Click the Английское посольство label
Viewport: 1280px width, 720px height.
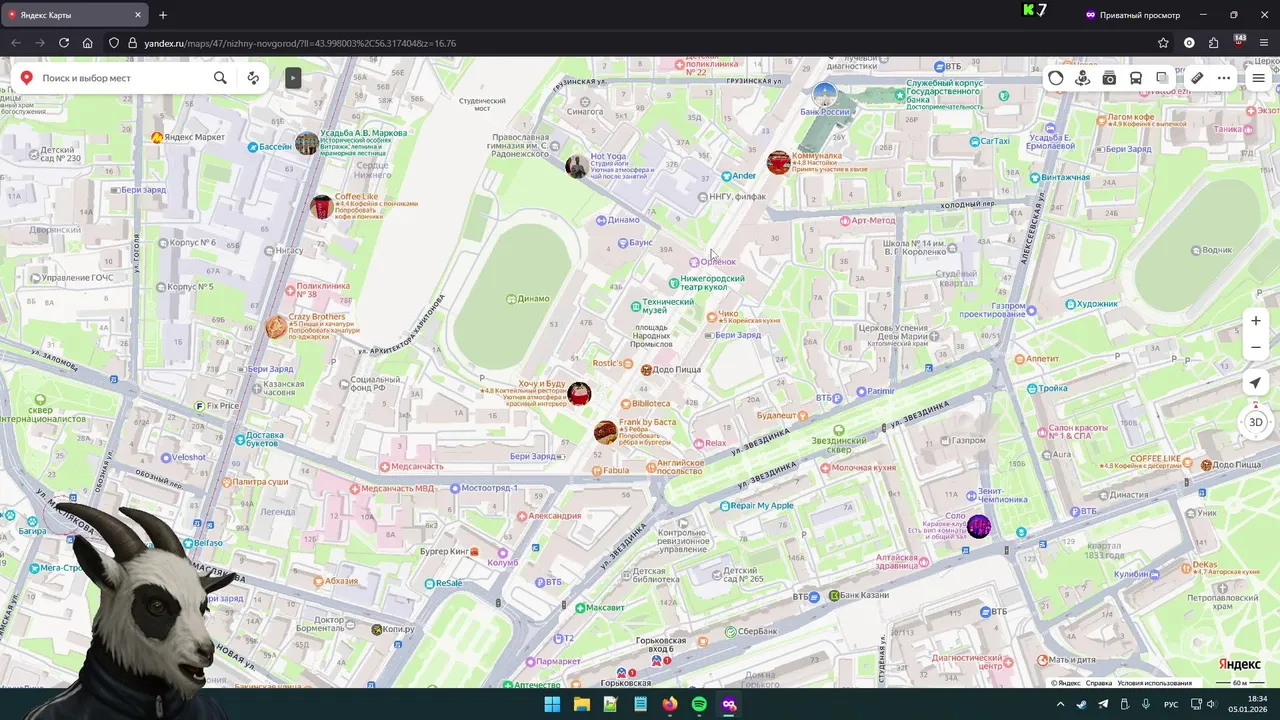click(681, 467)
